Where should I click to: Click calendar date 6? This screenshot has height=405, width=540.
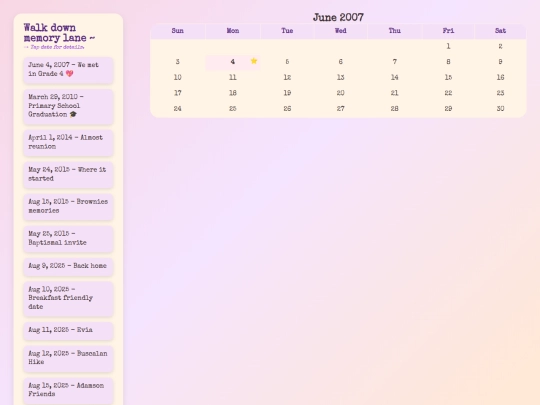click(x=341, y=62)
